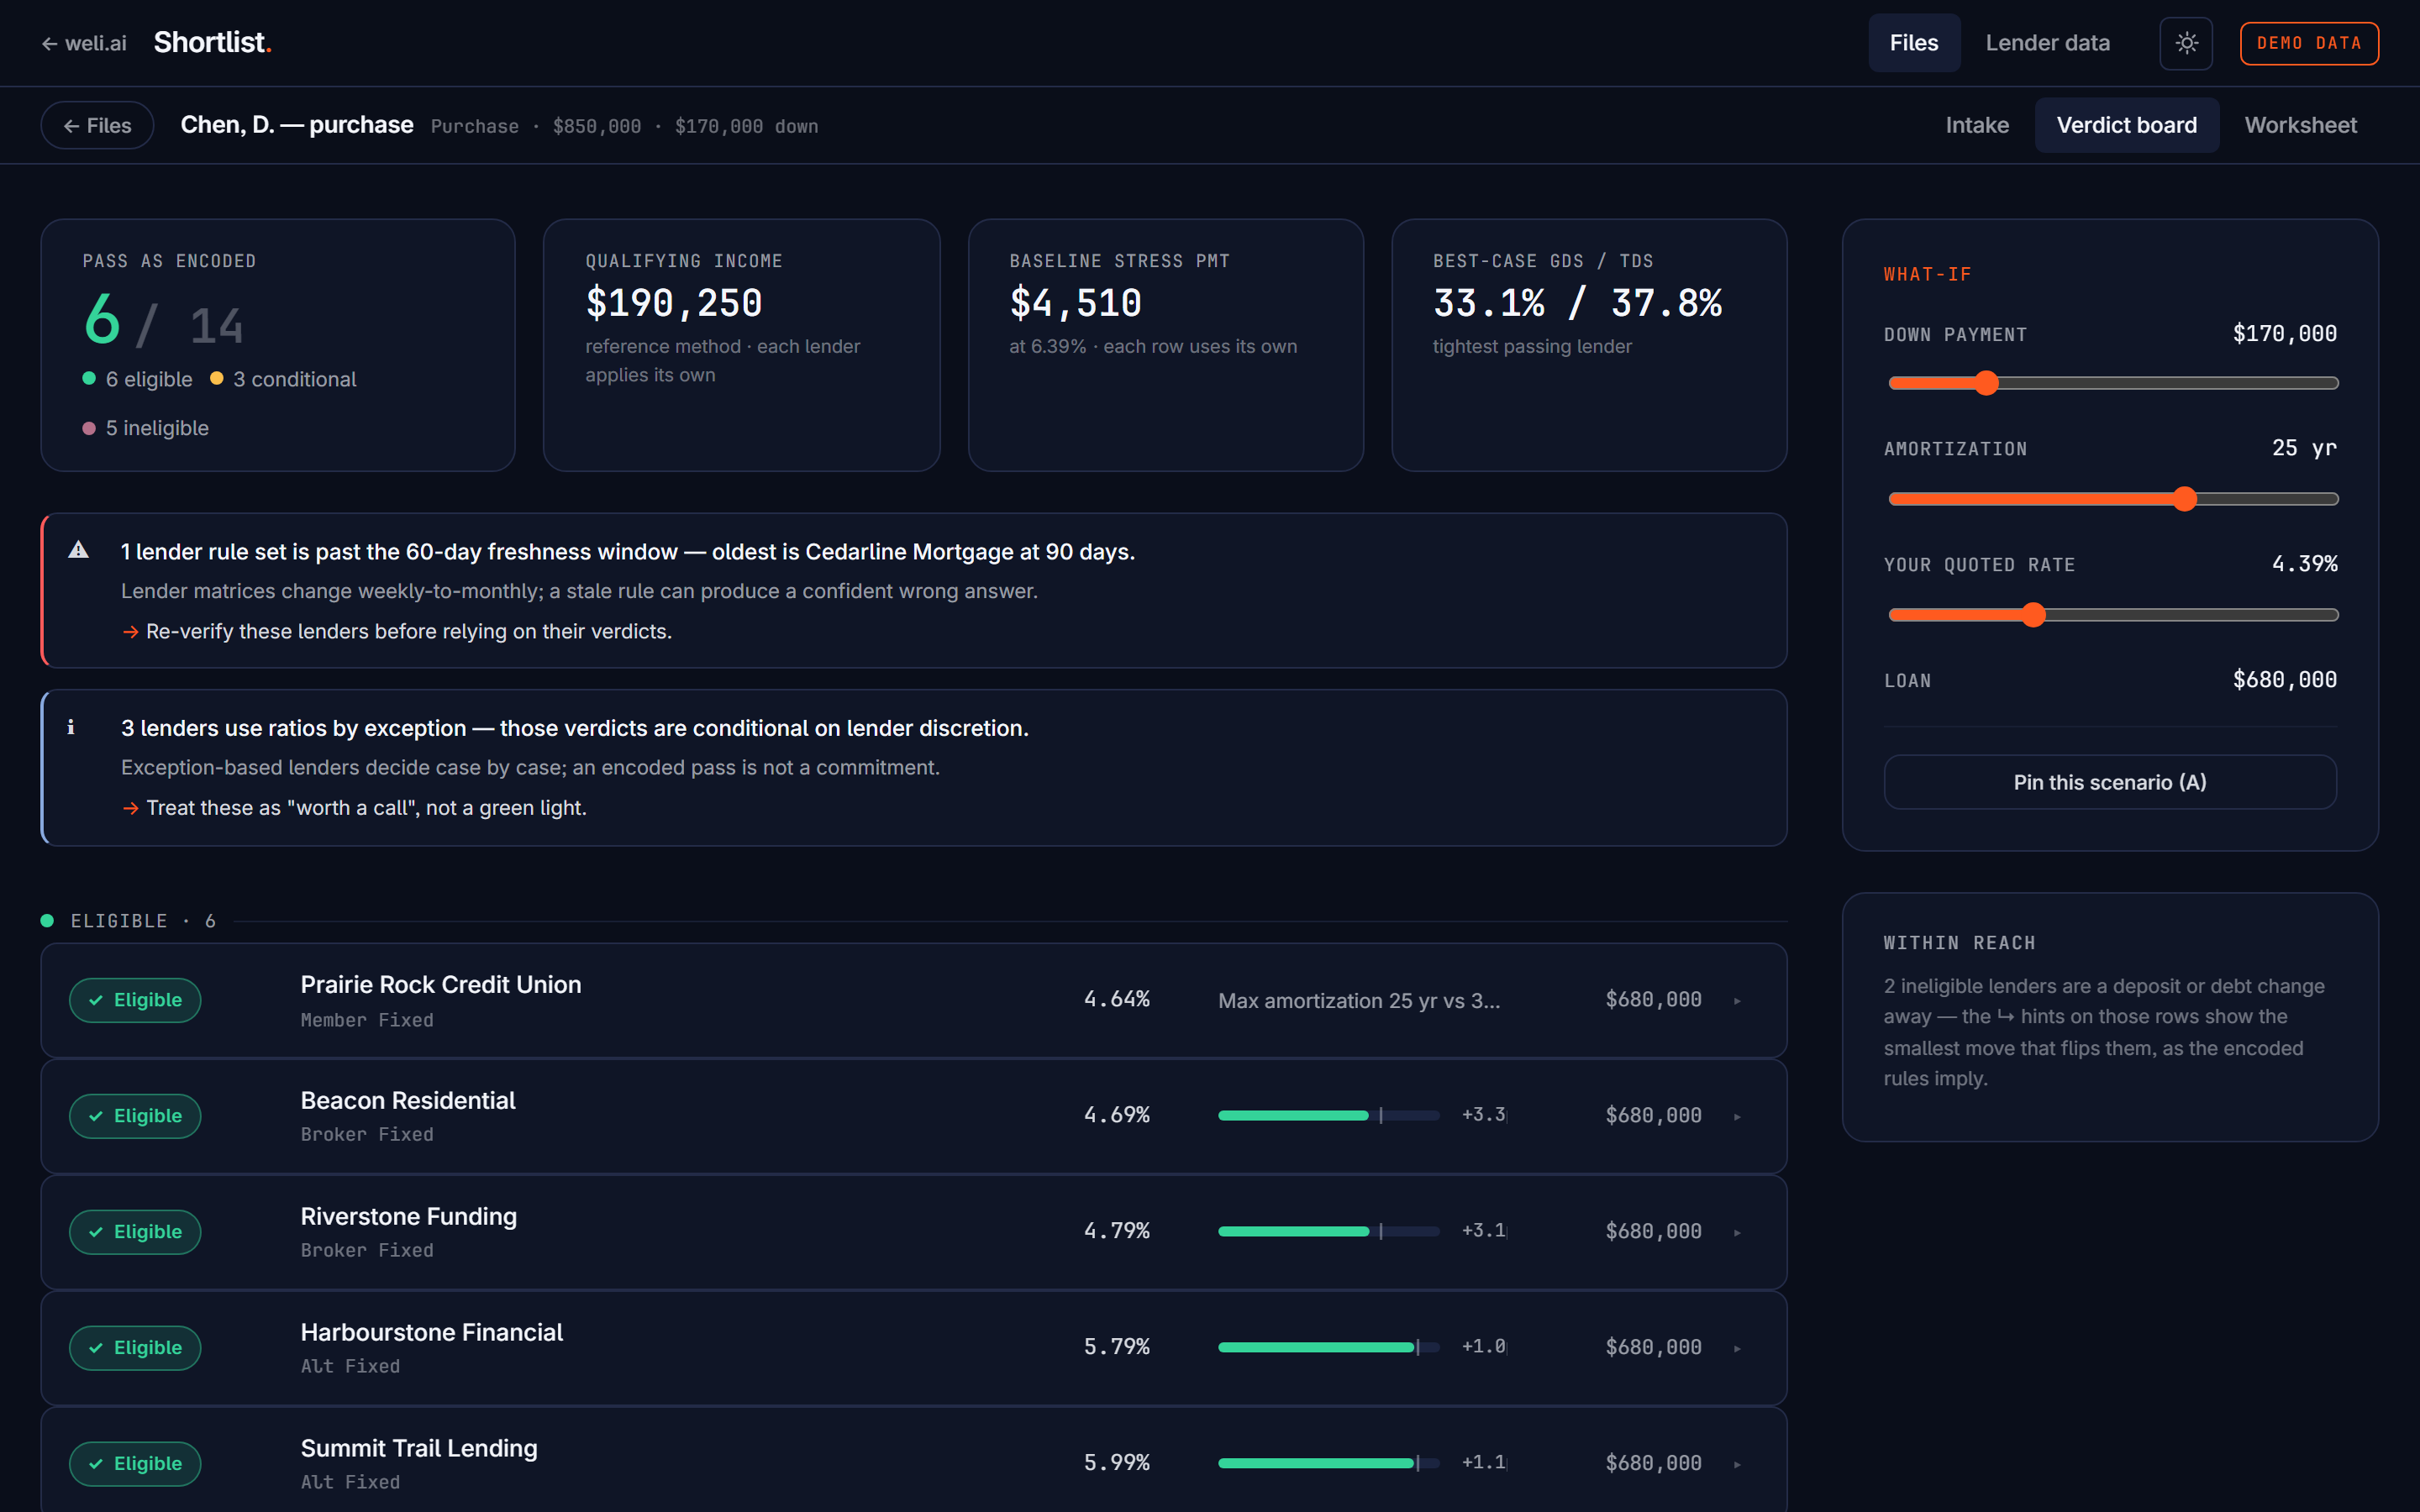Click the 4.69% rate for Beacon Residential

pyautogui.click(x=1117, y=1115)
